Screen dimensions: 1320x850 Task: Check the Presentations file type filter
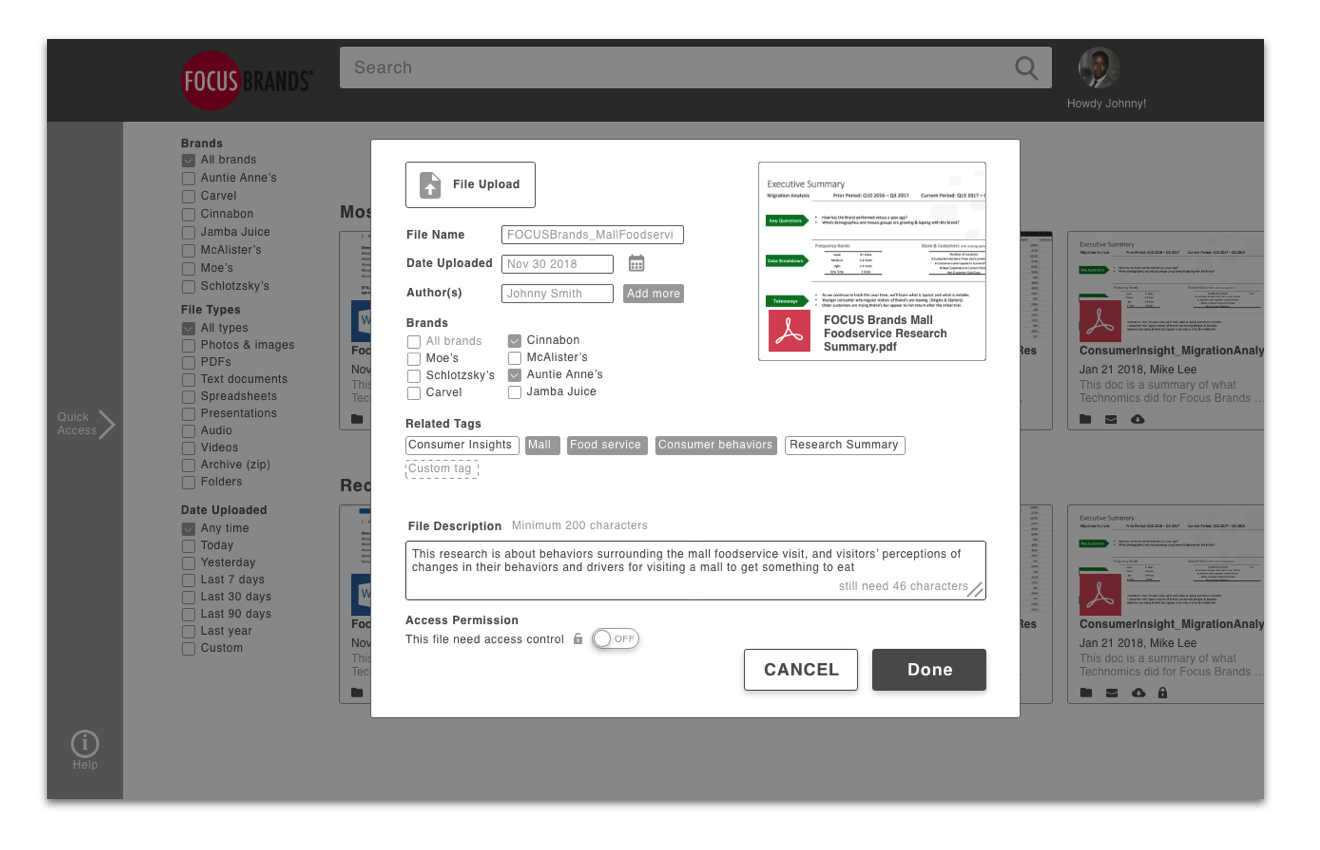(188, 413)
